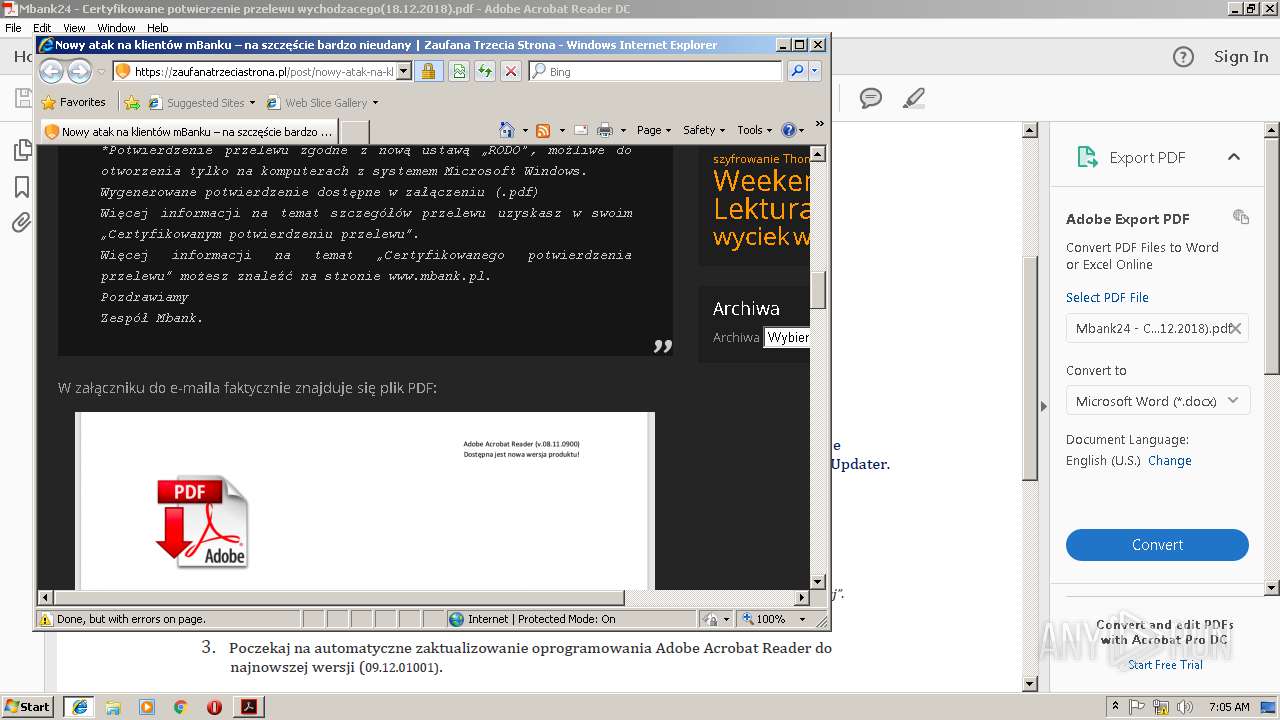
Task: Click Start Free Trial link
Action: (1165, 665)
